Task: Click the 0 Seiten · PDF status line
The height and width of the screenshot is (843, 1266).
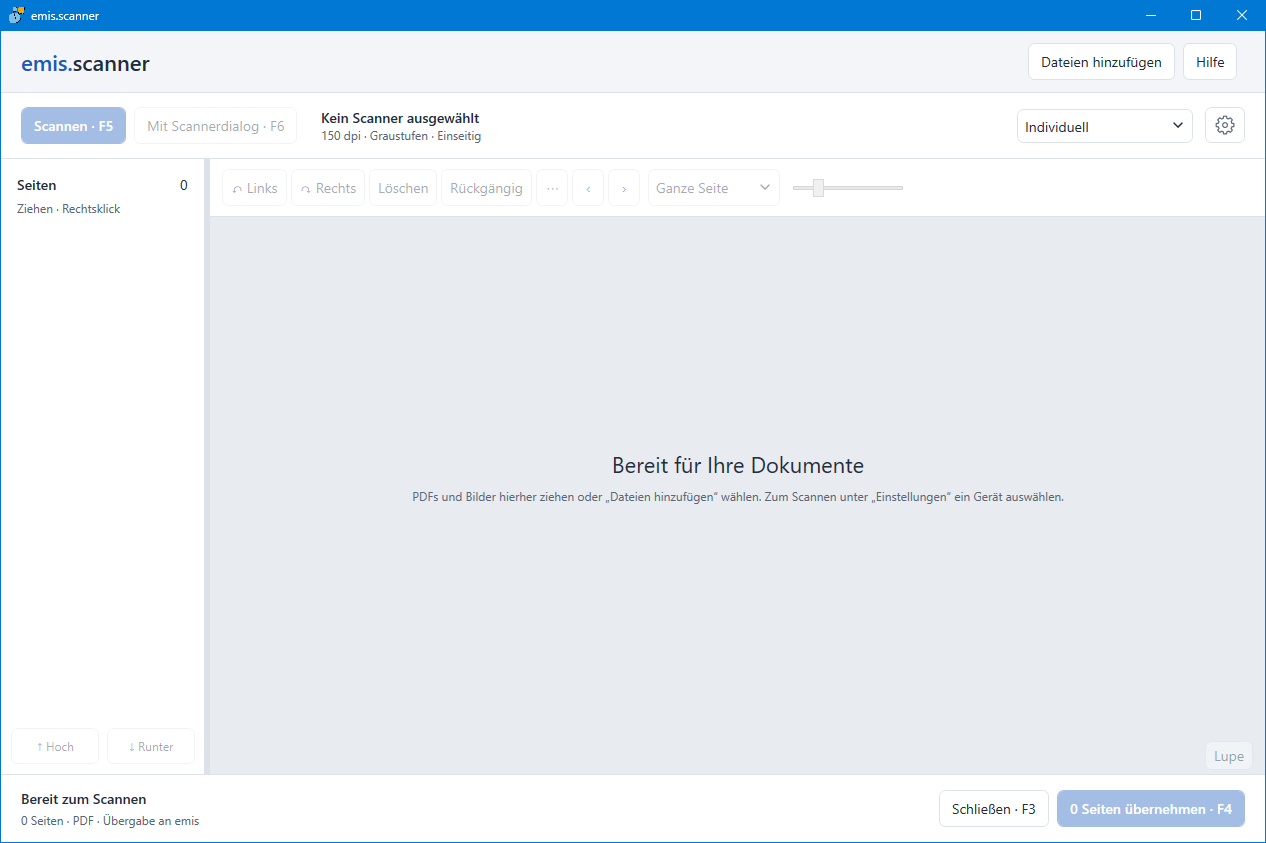Action: coord(110,821)
